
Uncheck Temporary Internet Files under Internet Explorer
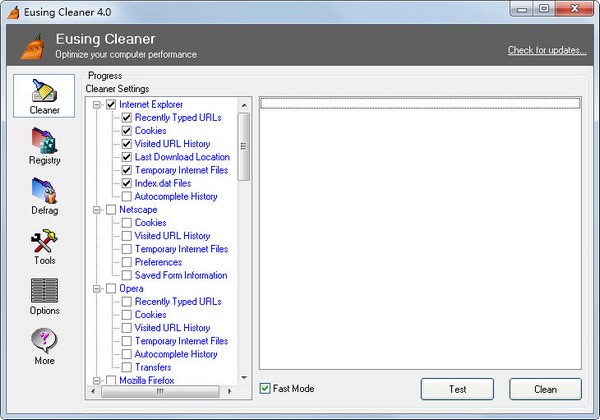(x=127, y=170)
